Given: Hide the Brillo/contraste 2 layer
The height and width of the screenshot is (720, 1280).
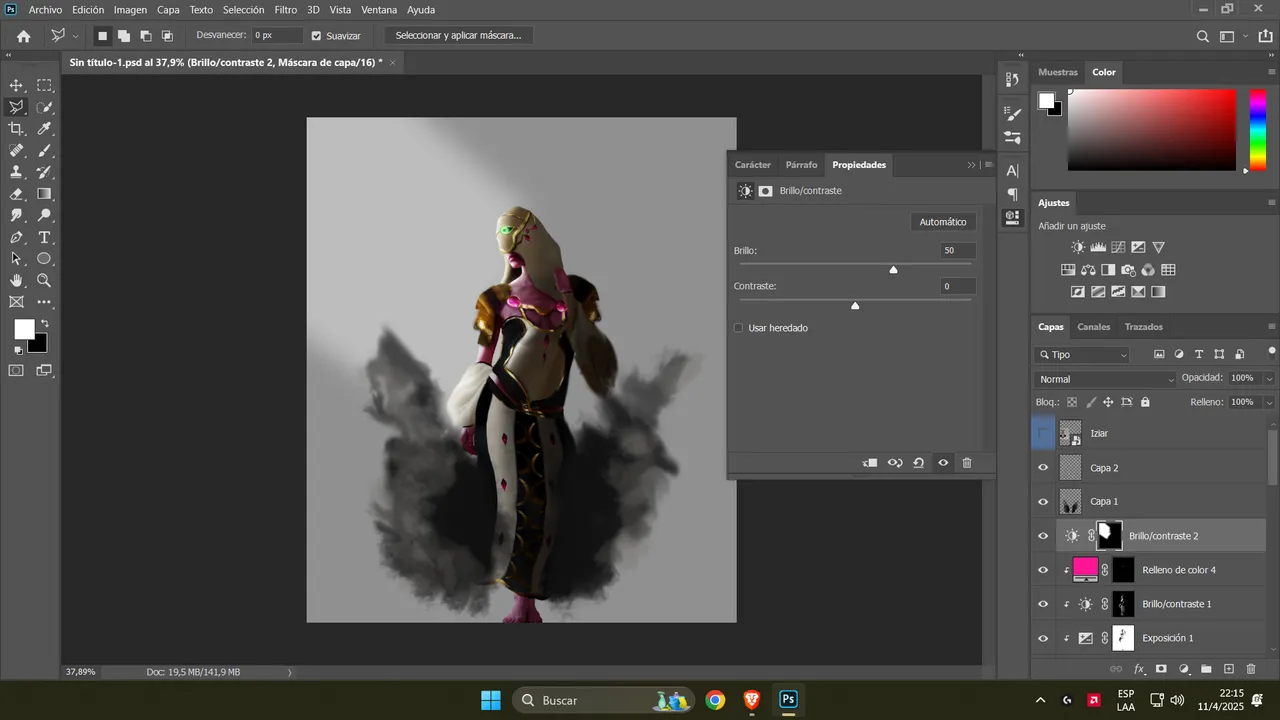Looking at the screenshot, I should [x=1043, y=536].
